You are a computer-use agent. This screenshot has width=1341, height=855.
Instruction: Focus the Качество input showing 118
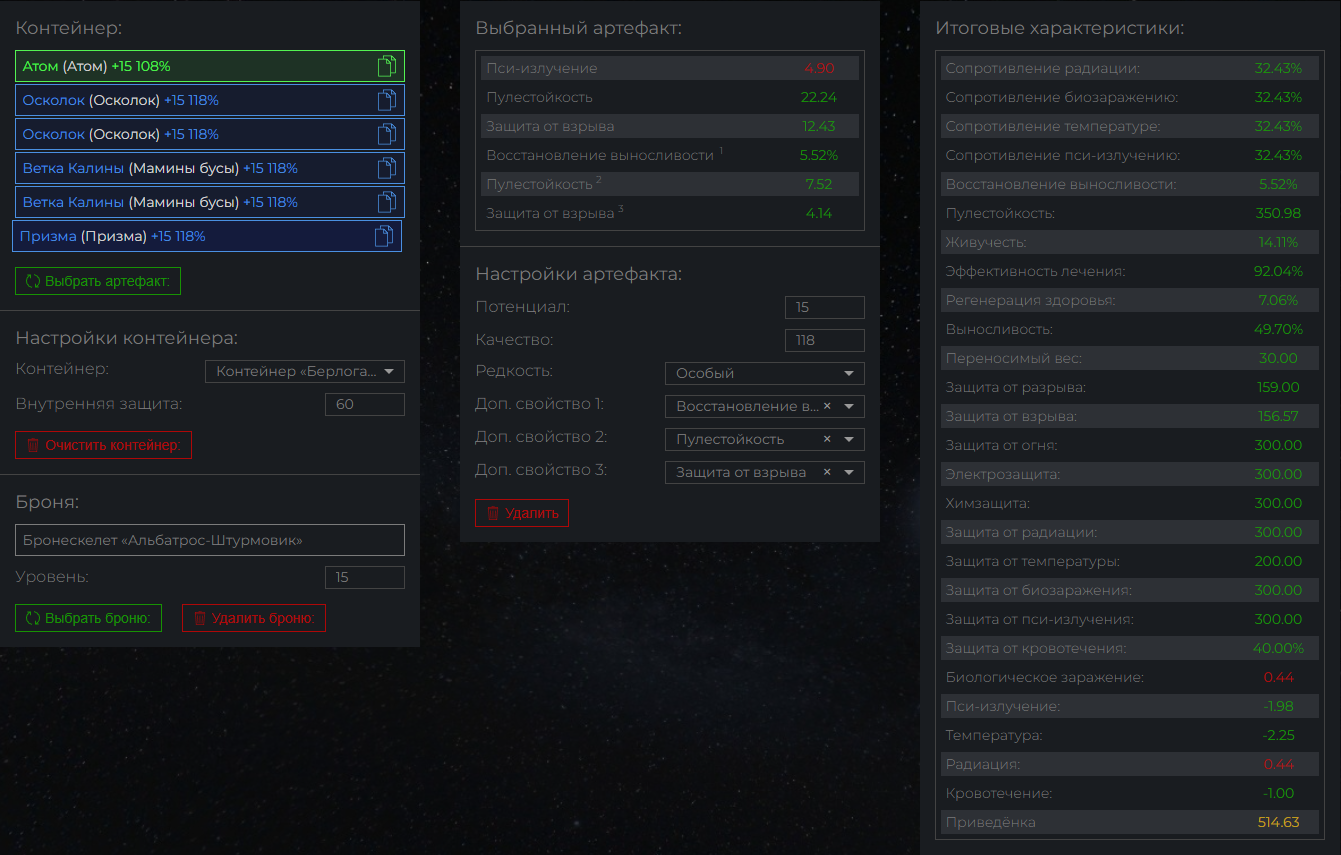[x=825, y=340]
